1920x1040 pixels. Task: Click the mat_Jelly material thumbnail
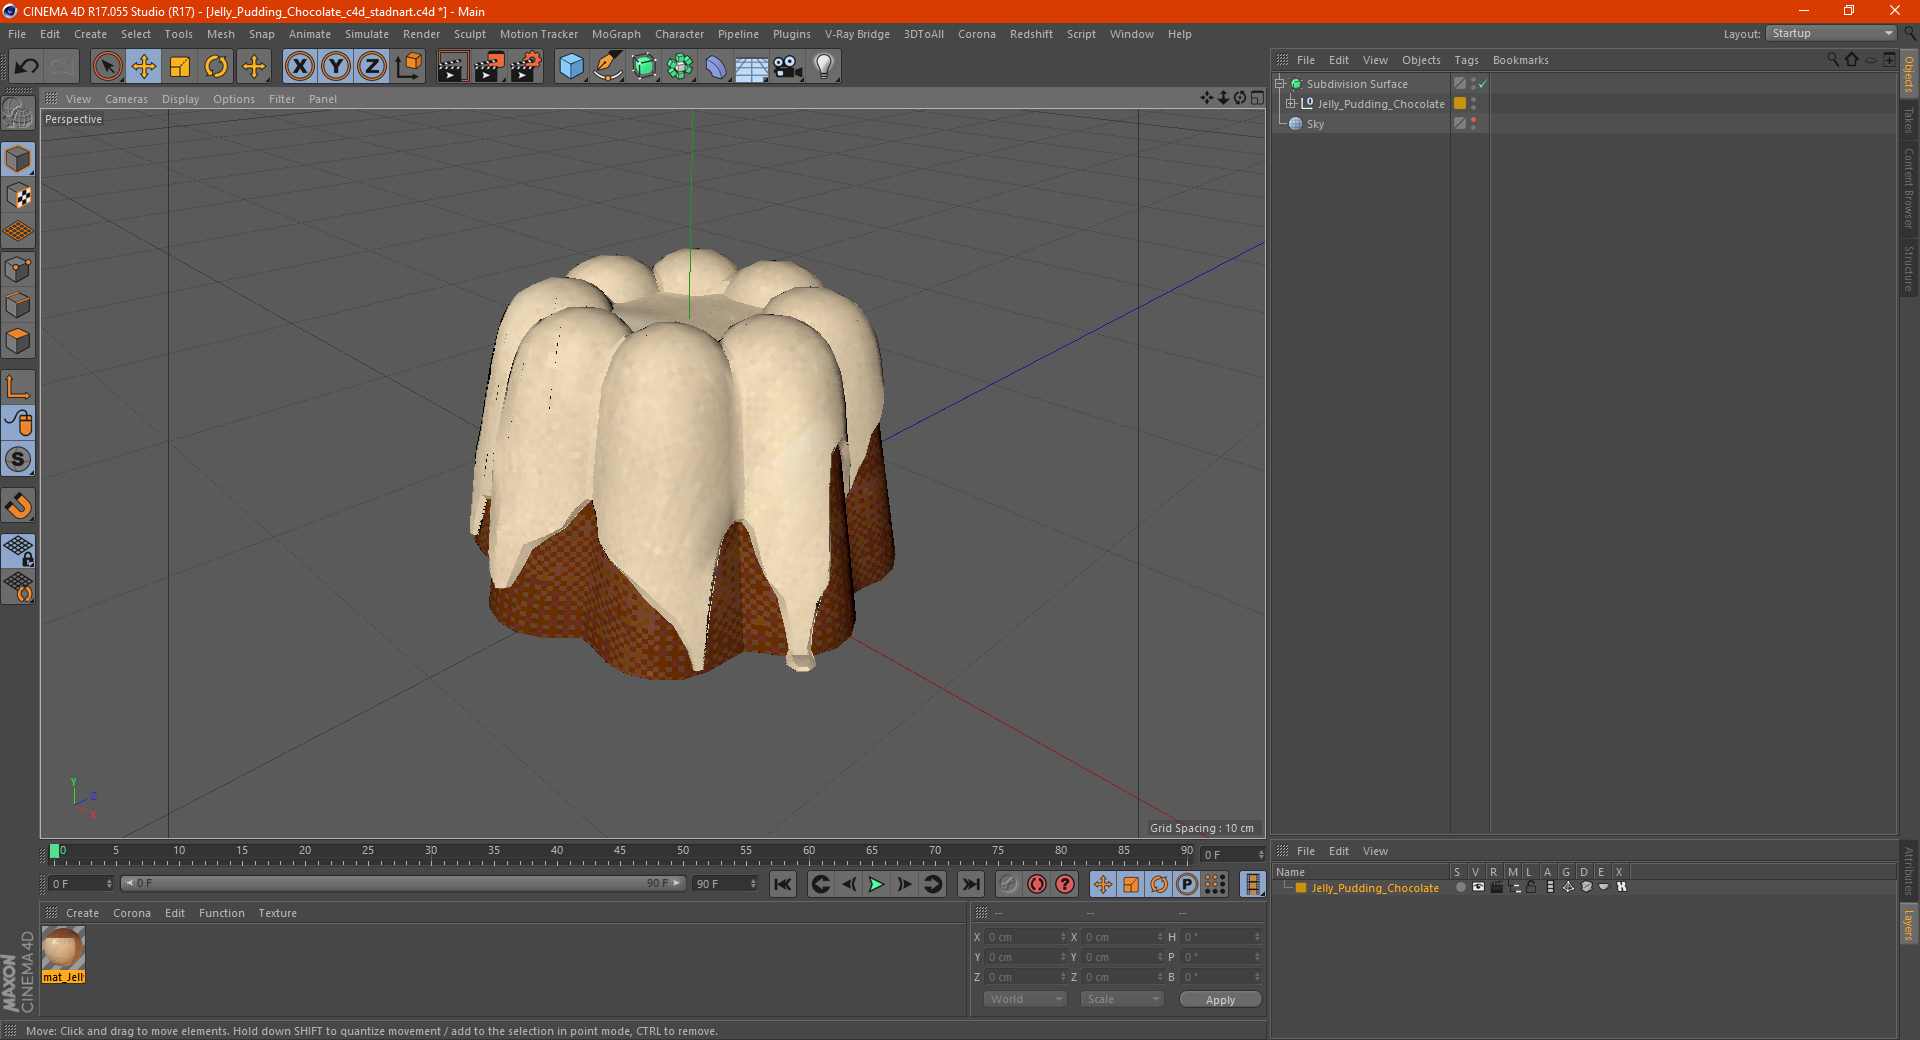point(63,949)
